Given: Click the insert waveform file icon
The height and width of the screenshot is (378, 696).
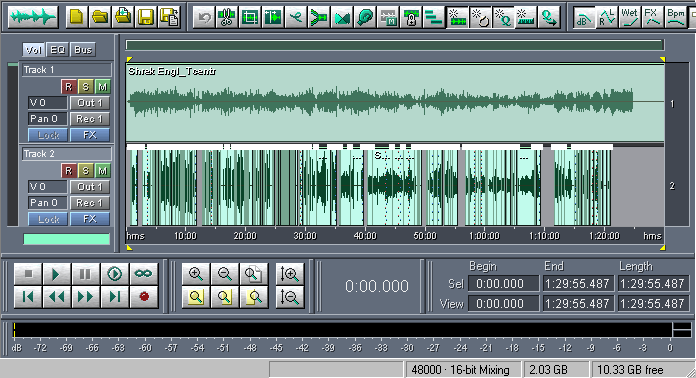Looking at the screenshot, I should 123,17.
